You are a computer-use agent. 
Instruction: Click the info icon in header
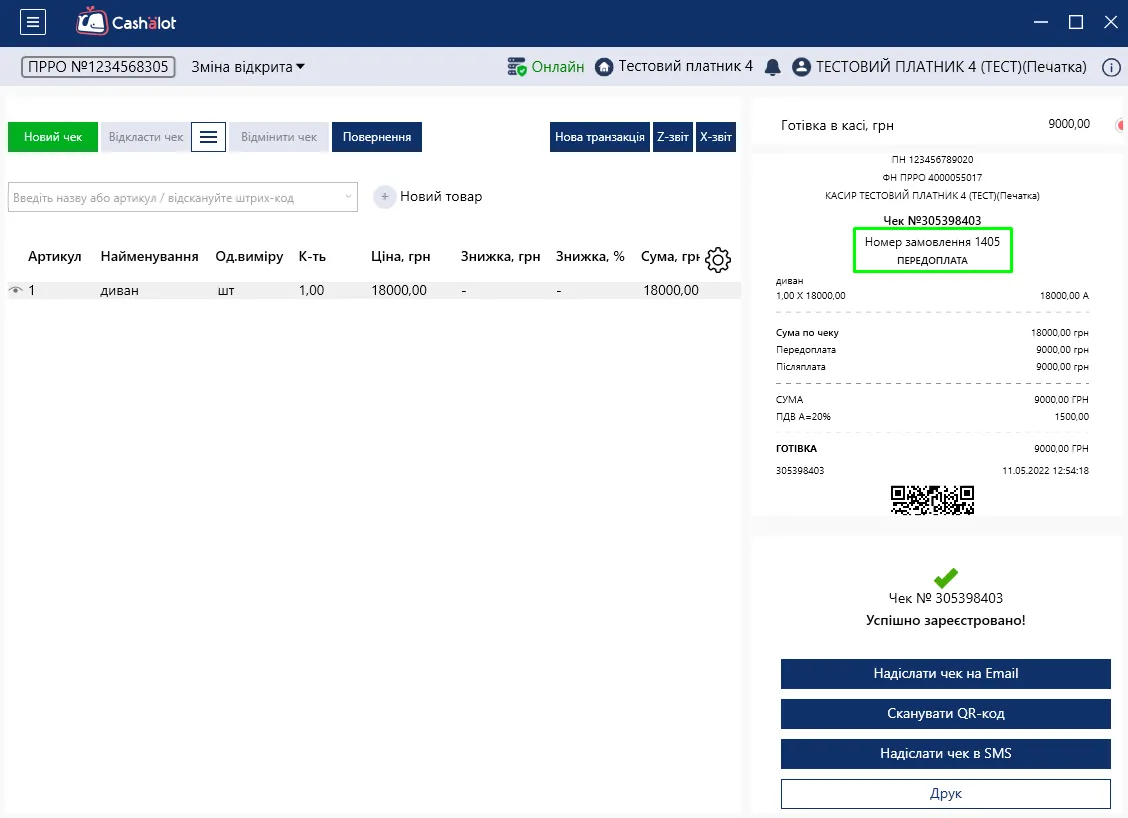coord(1111,67)
